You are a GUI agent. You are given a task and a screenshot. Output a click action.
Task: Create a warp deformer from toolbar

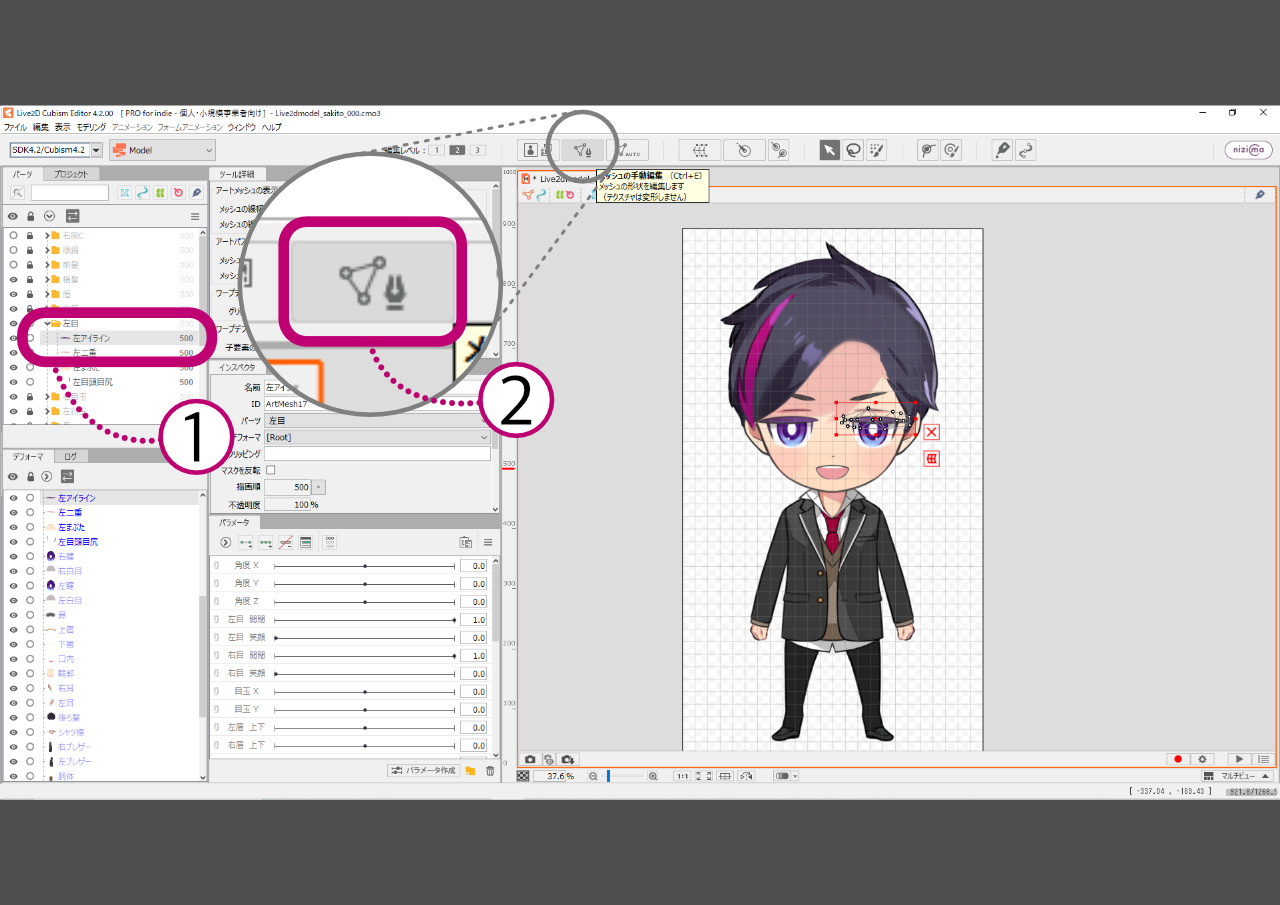pyautogui.click(x=700, y=150)
